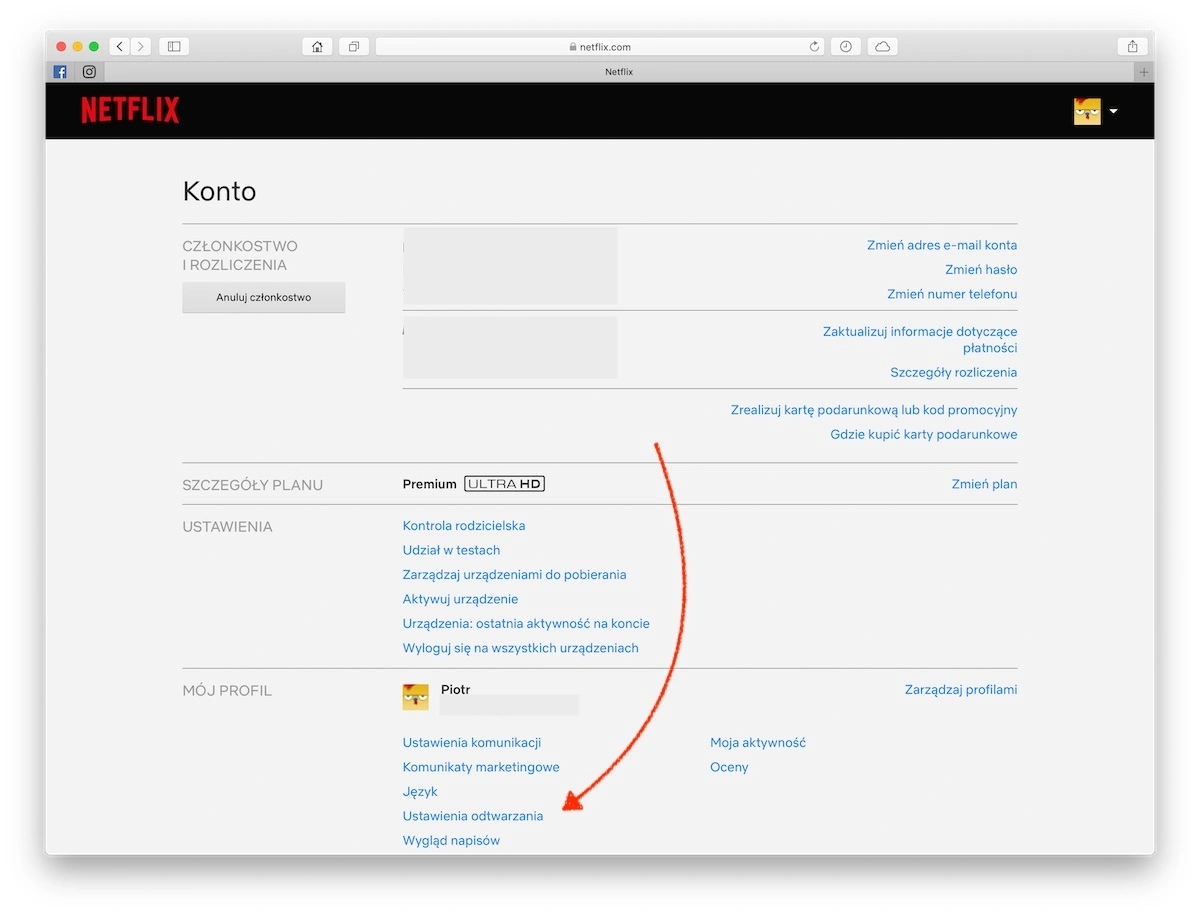1200x915 pixels.
Task: Click Wyloguj się na wszystkich urządzeniach
Action: point(521,648)
